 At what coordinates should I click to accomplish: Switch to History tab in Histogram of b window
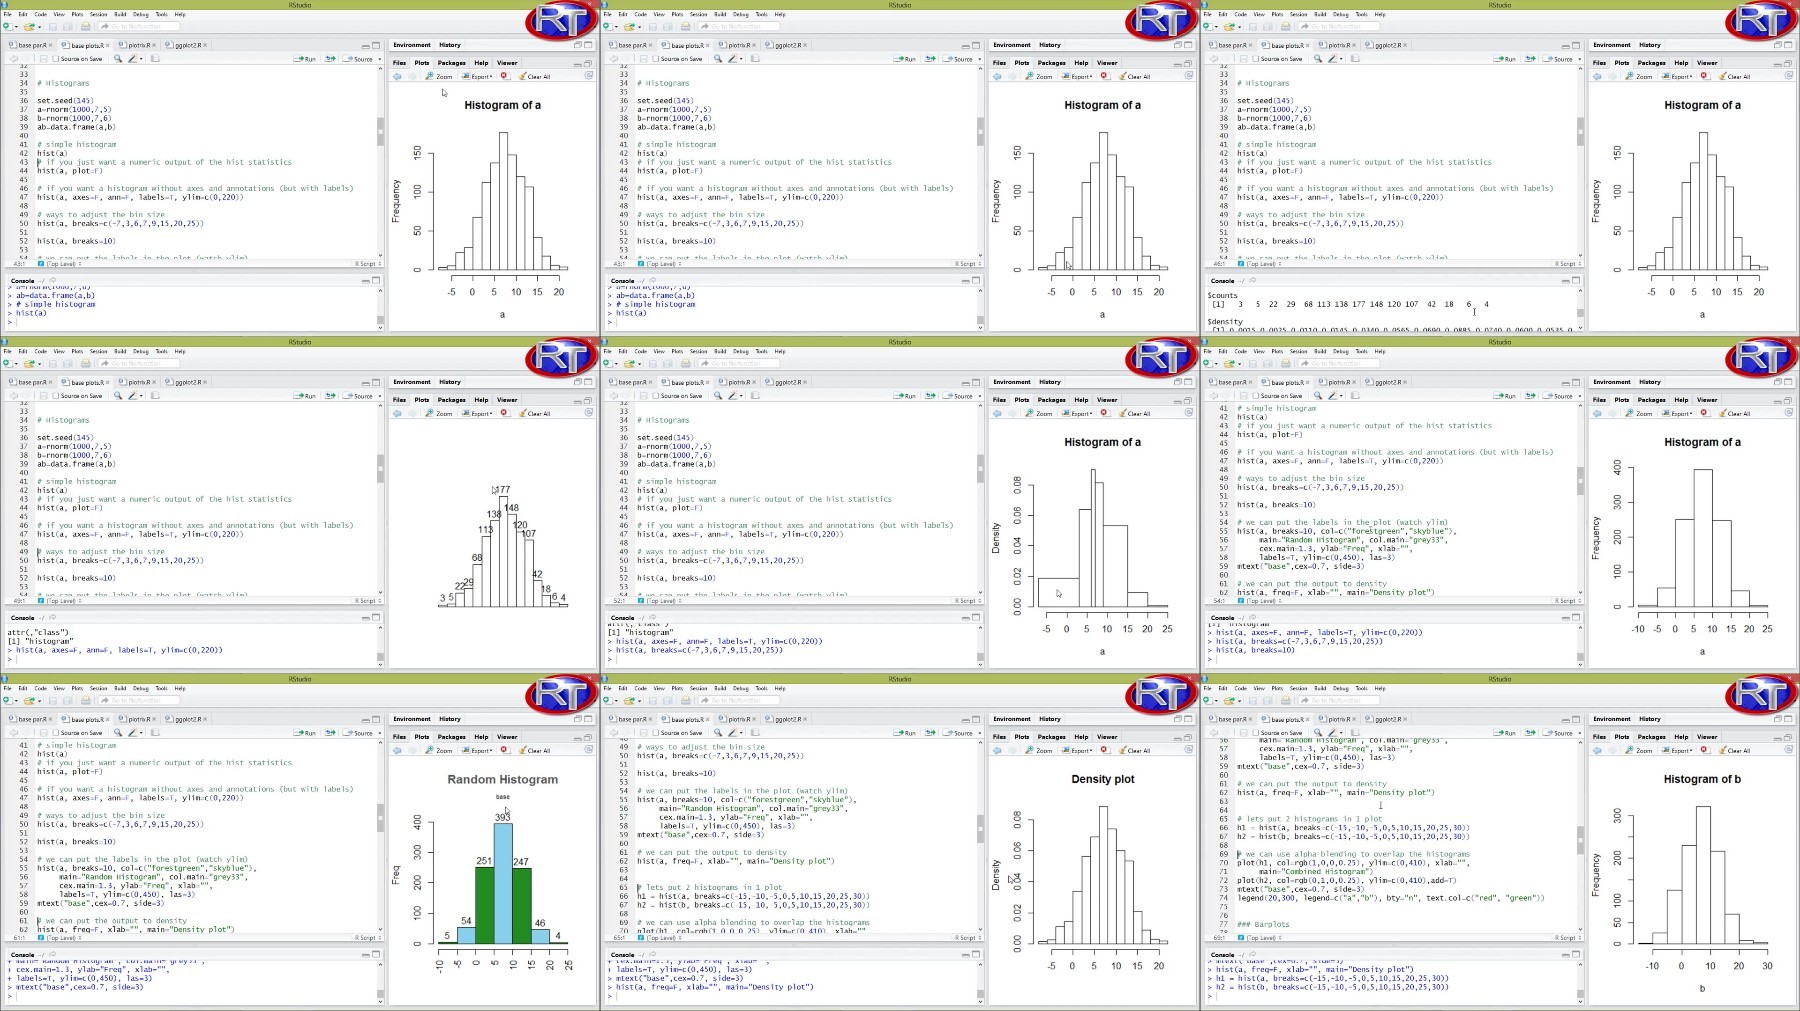1650,719
